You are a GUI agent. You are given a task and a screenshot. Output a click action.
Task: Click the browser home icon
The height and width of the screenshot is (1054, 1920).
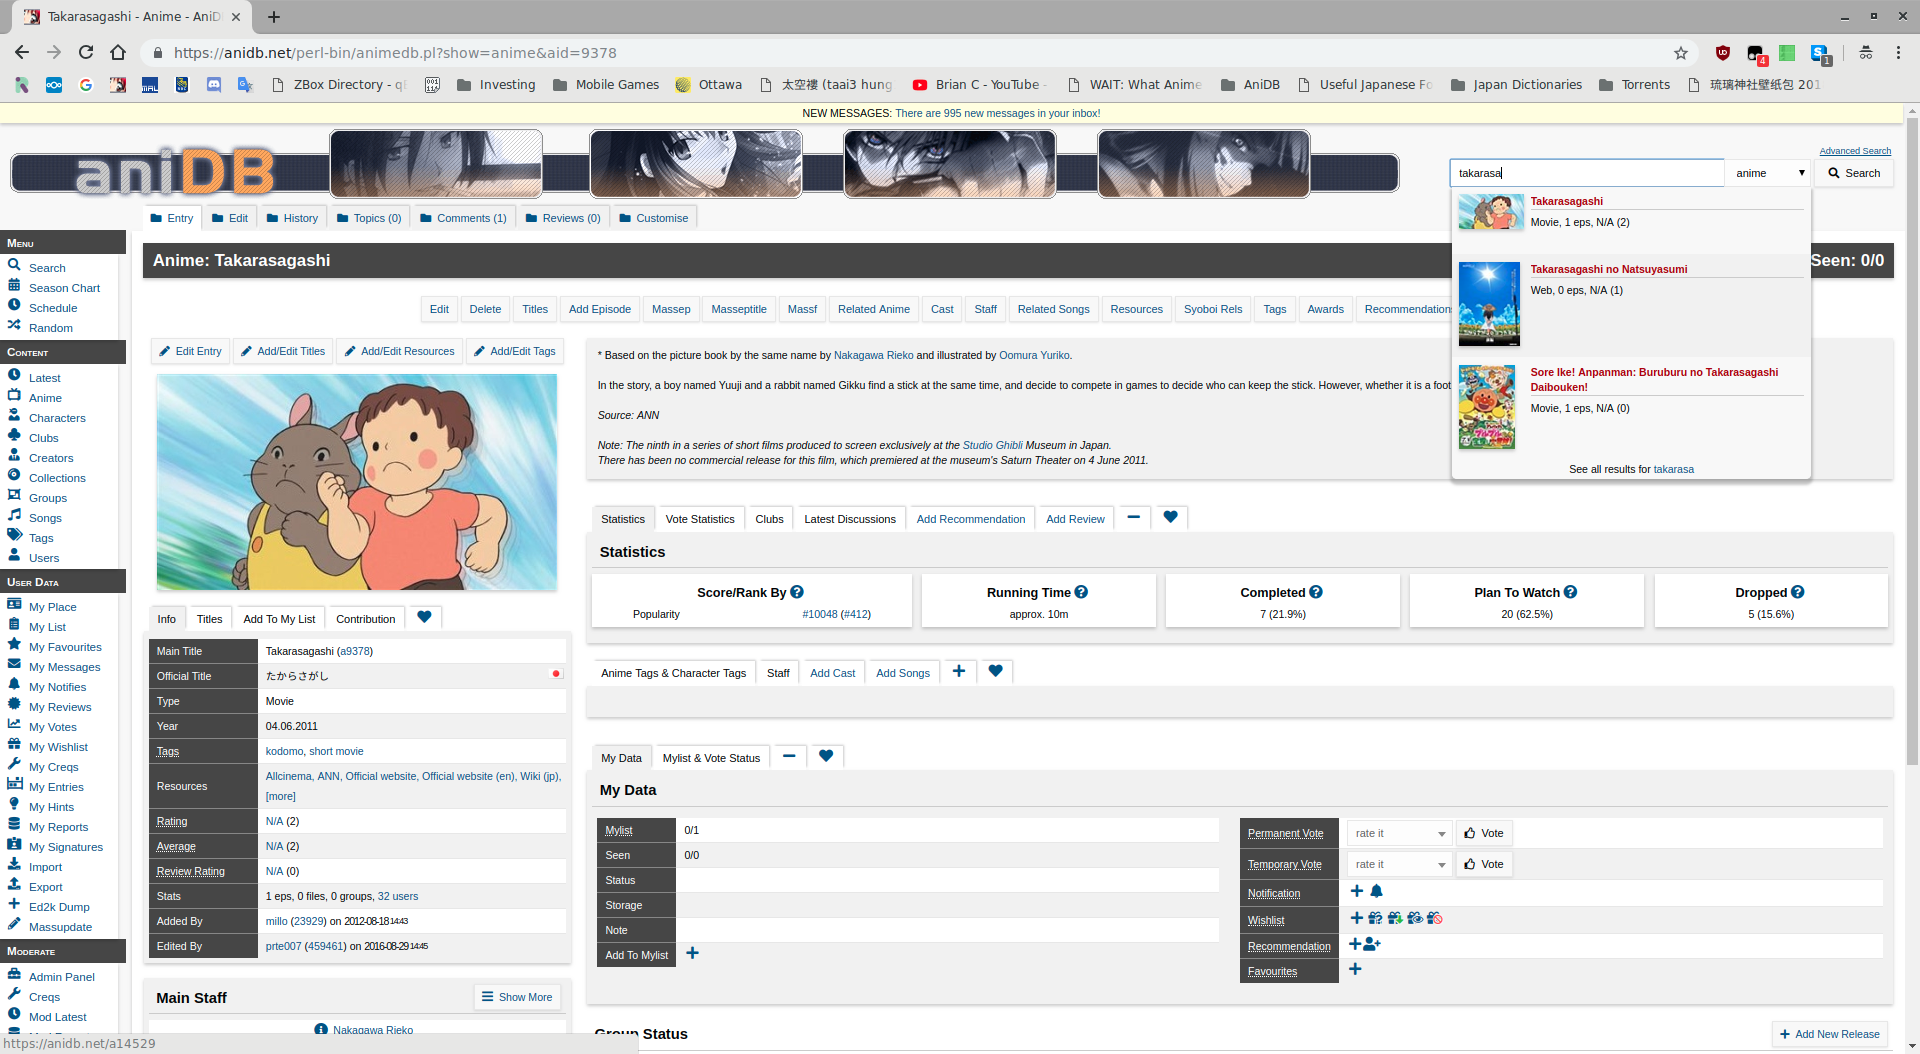[118, 53]
